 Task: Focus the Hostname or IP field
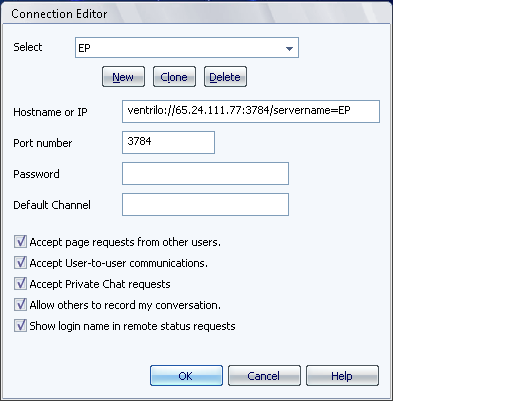click(x=251, y=111)
